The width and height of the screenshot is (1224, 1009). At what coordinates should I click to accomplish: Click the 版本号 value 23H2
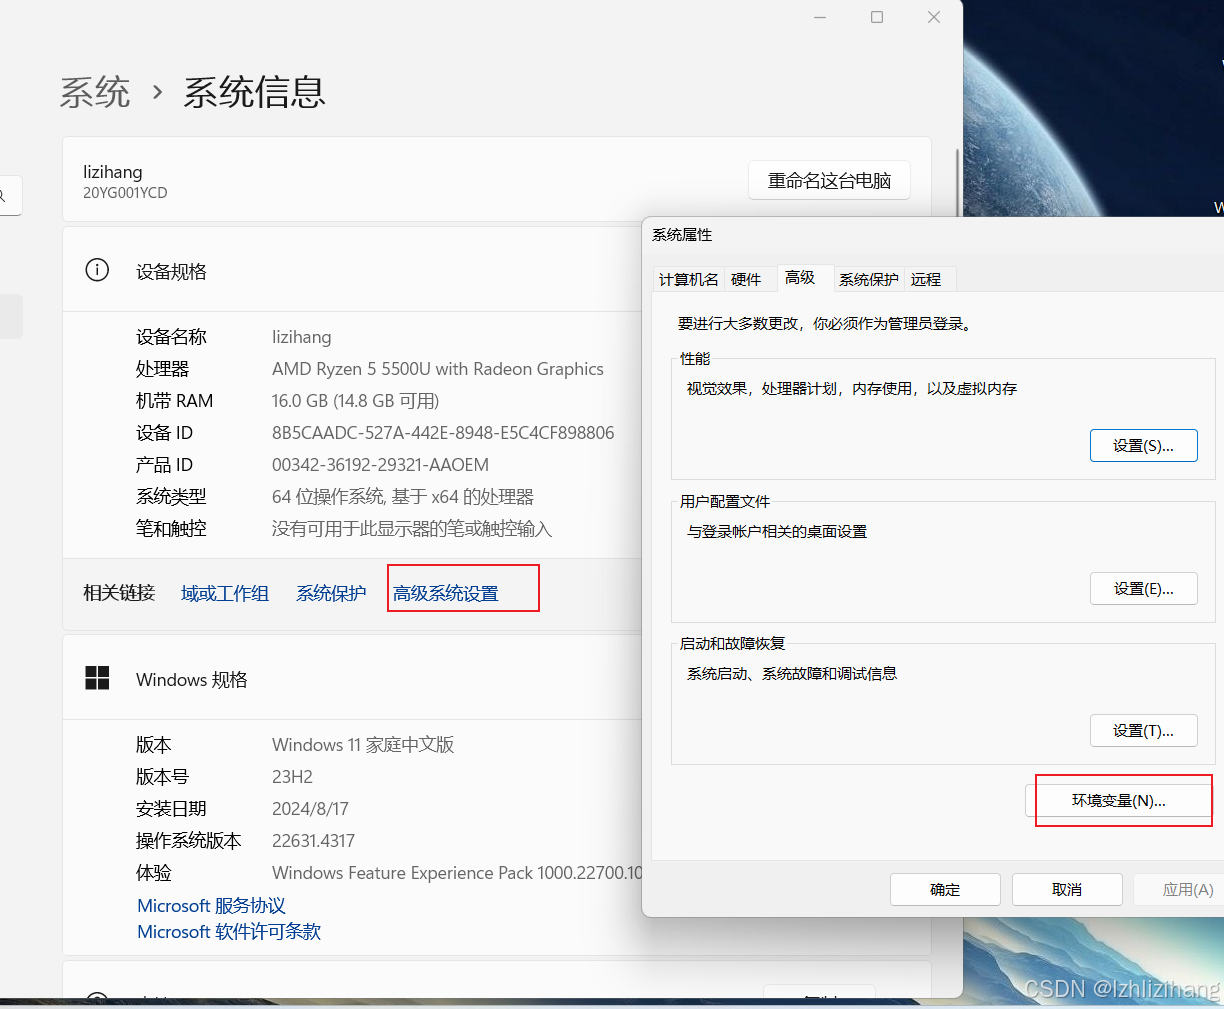pos(292,777)
